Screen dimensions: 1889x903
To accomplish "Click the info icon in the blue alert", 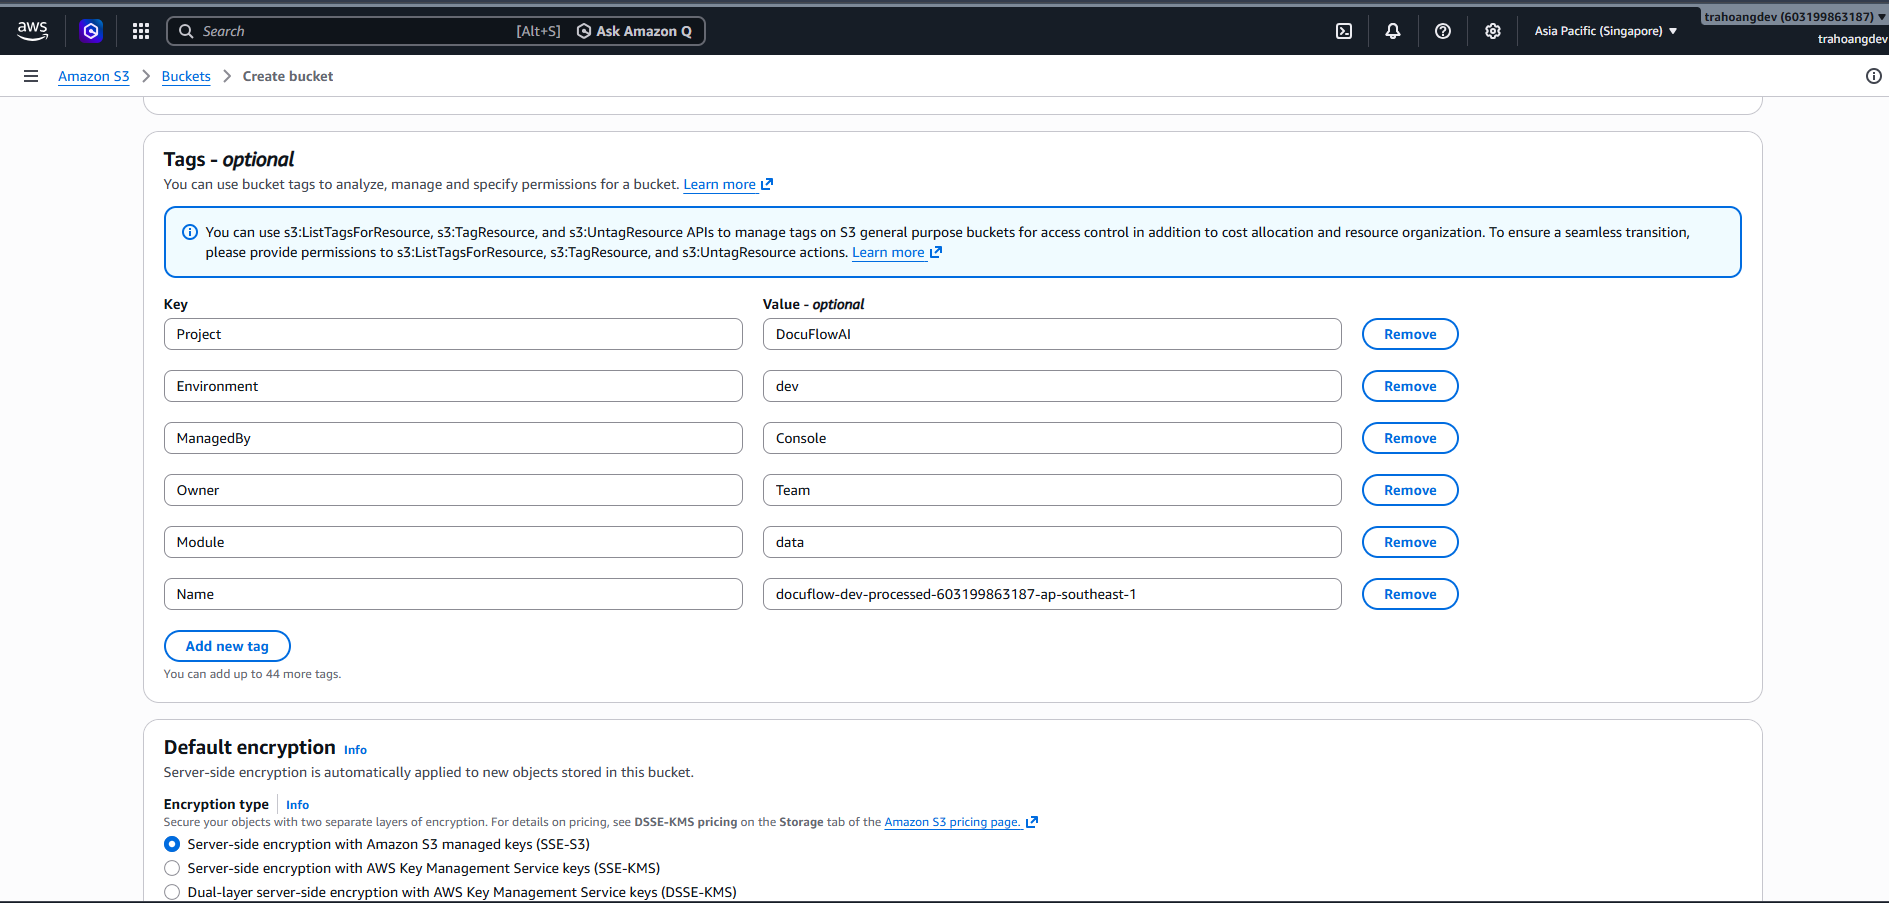I will click(x=190, y=232).
